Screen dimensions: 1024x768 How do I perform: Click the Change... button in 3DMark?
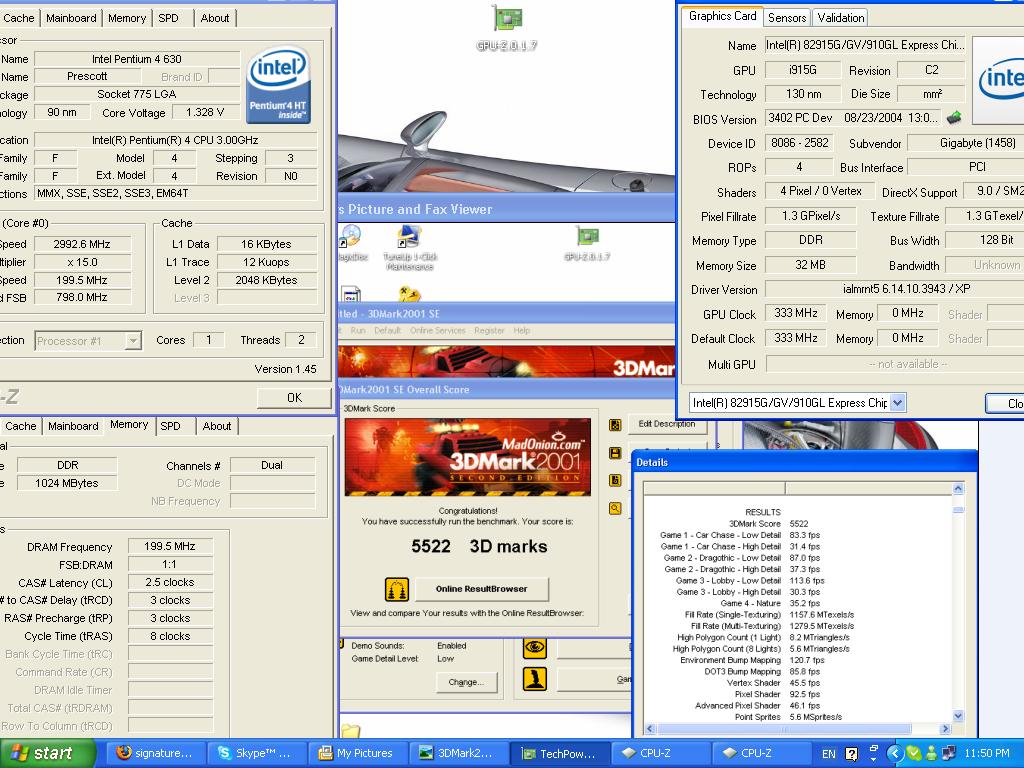coord(466,682)
